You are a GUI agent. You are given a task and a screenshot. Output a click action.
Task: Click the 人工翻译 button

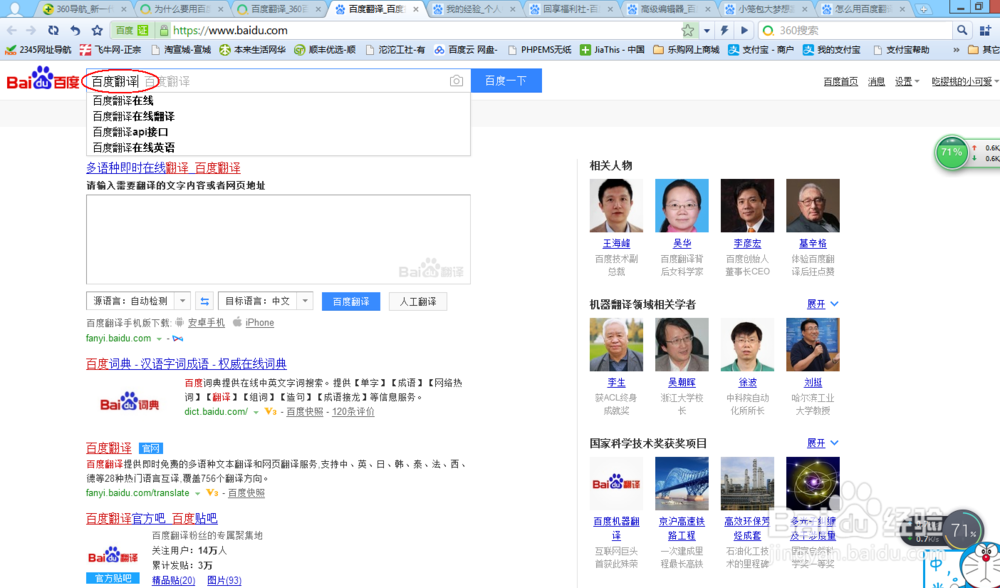pyautogui.click(x=418, y=301)
